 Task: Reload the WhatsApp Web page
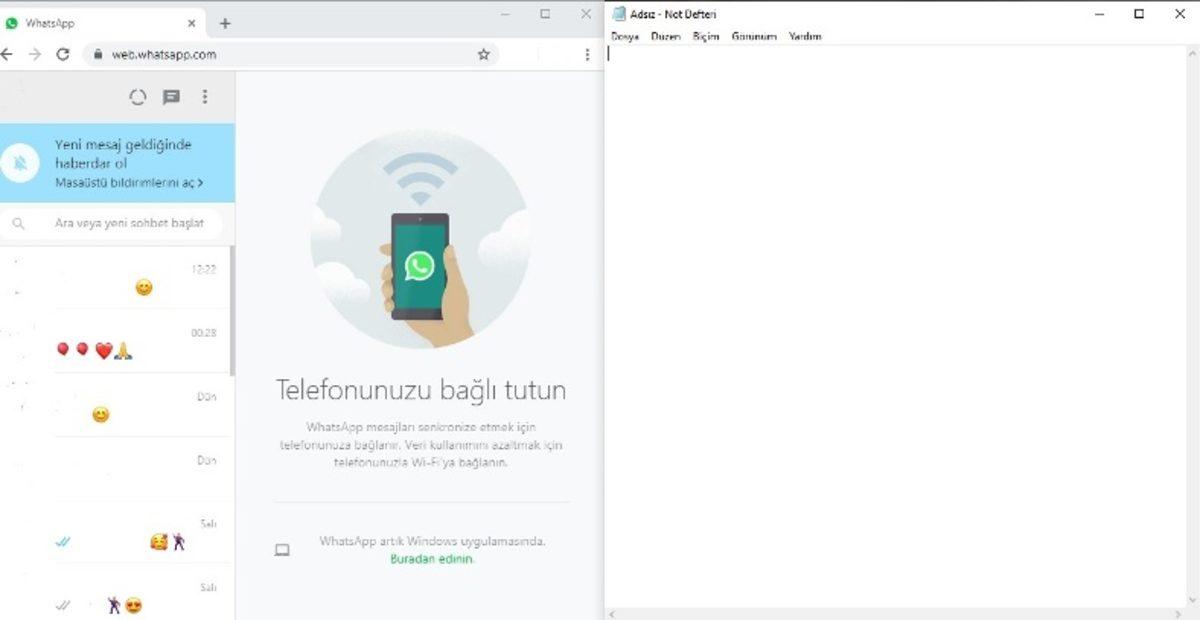[x=63, y=54]
